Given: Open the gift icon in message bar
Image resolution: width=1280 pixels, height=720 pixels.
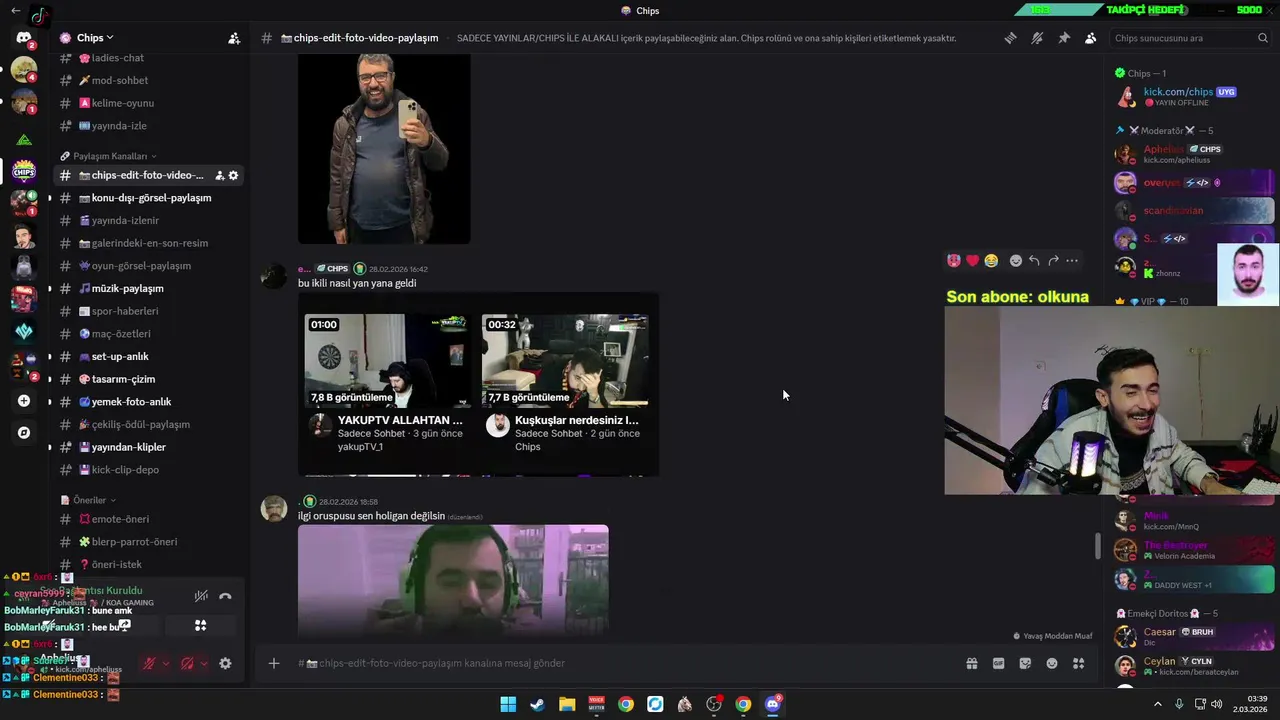Looking at the screenshot, I should point(972,663).
